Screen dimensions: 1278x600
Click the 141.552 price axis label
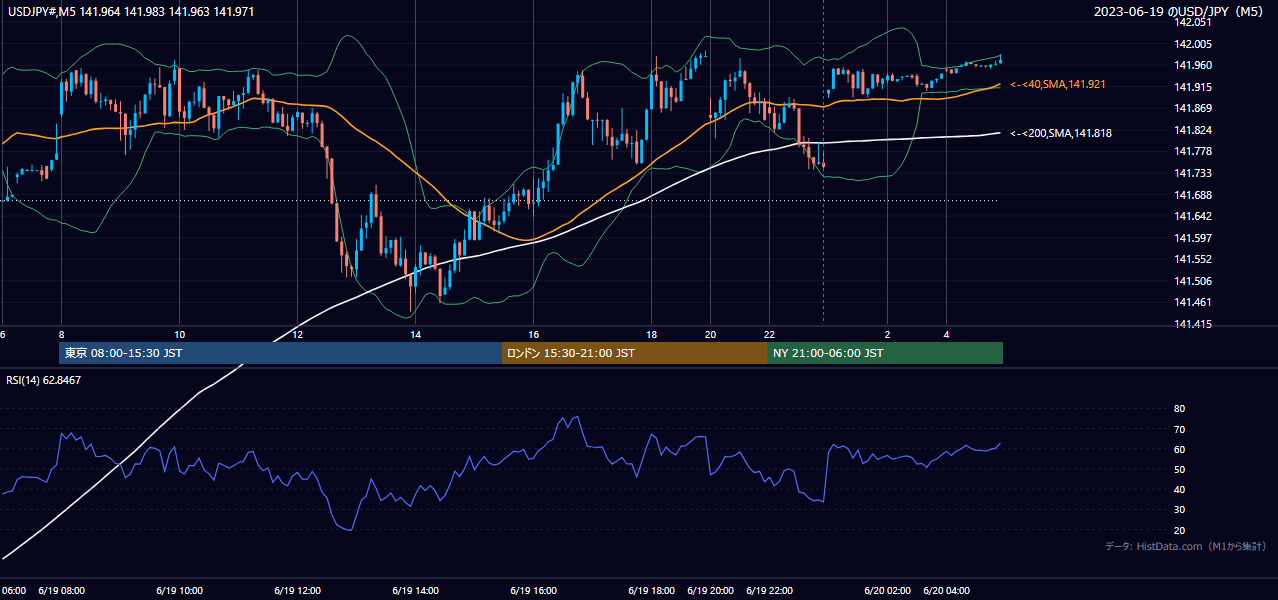[1194, 259]
